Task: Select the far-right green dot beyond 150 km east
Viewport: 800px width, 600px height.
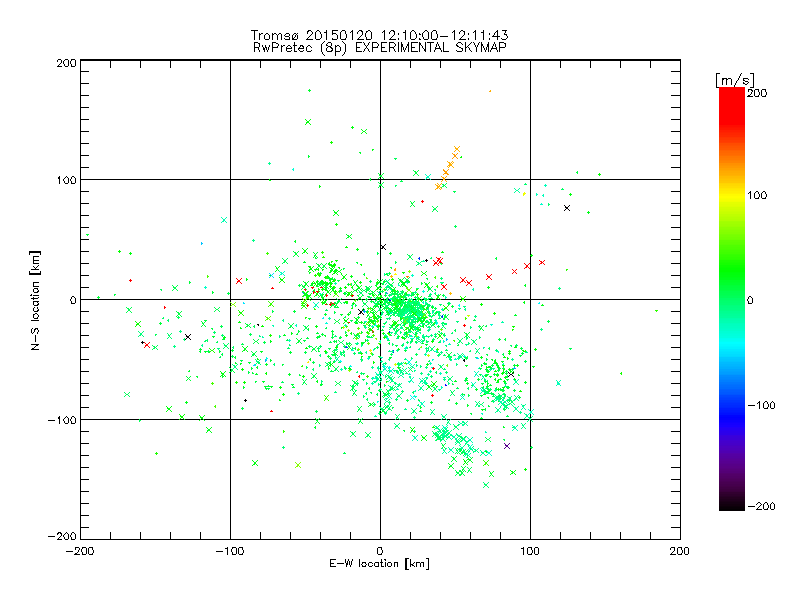Action: [657, 311]
